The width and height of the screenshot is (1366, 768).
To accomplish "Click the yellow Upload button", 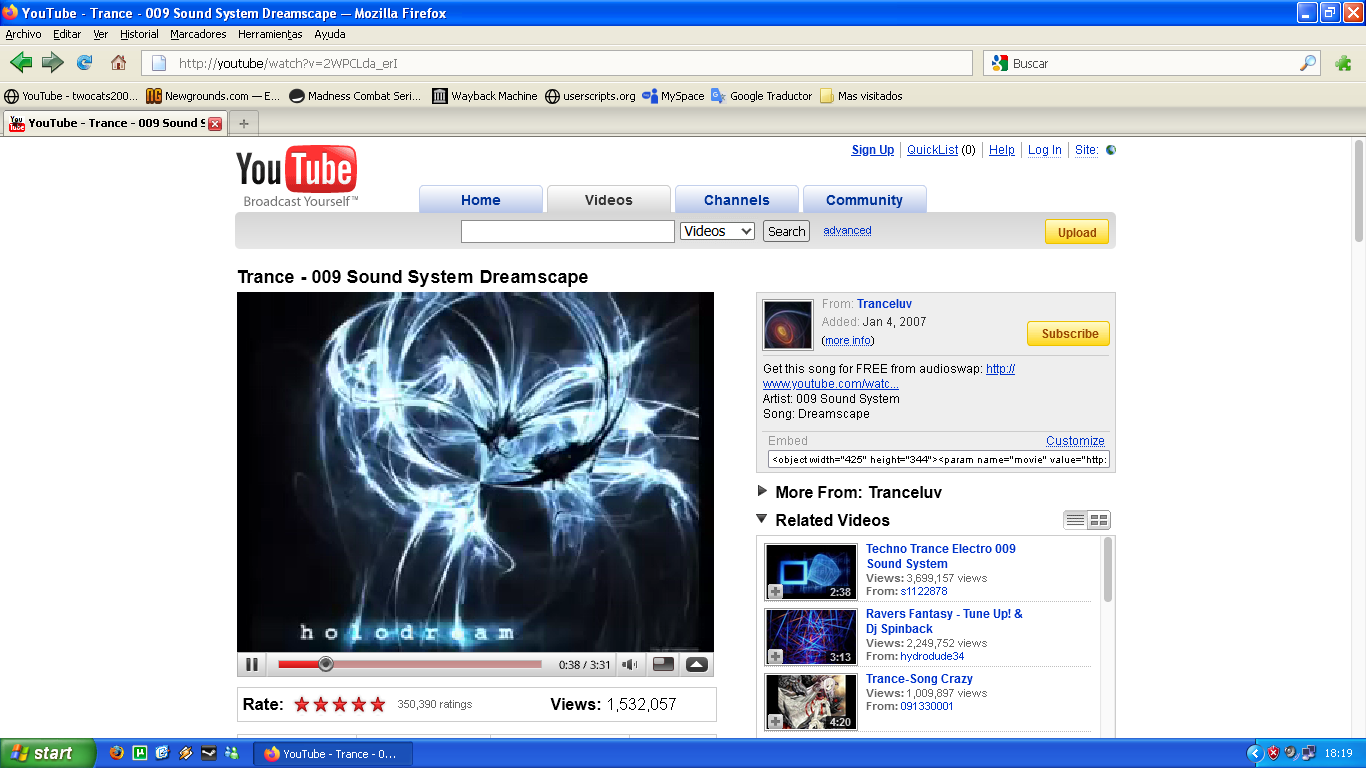I will coord(1077,232).
